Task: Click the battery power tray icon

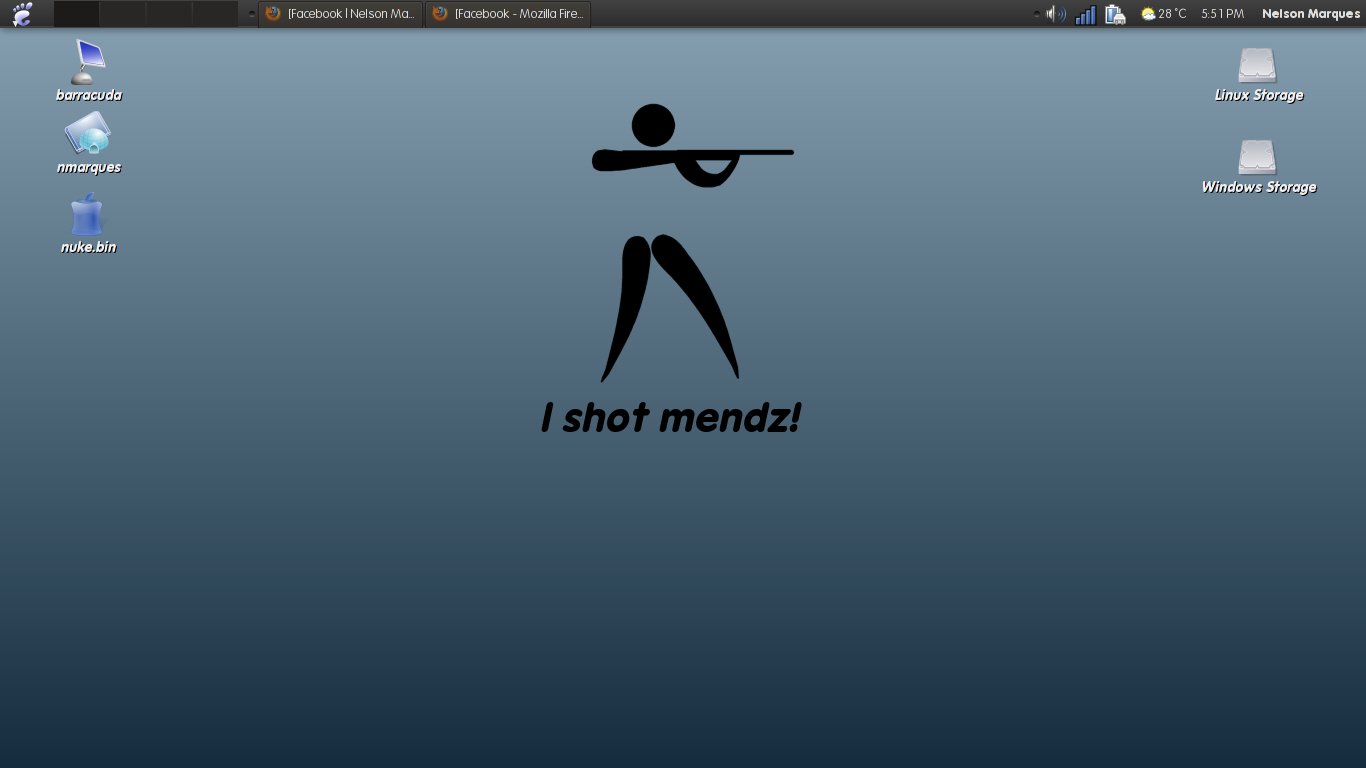Action: point(1115,14)
